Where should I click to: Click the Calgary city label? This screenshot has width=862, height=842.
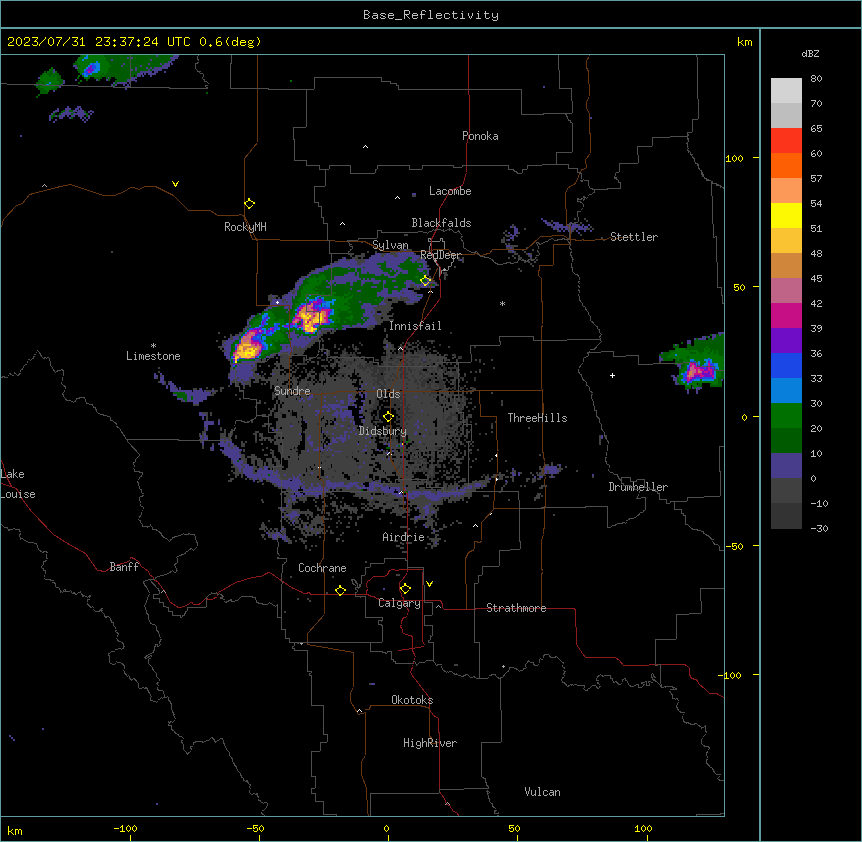click(x=400, y=603)
